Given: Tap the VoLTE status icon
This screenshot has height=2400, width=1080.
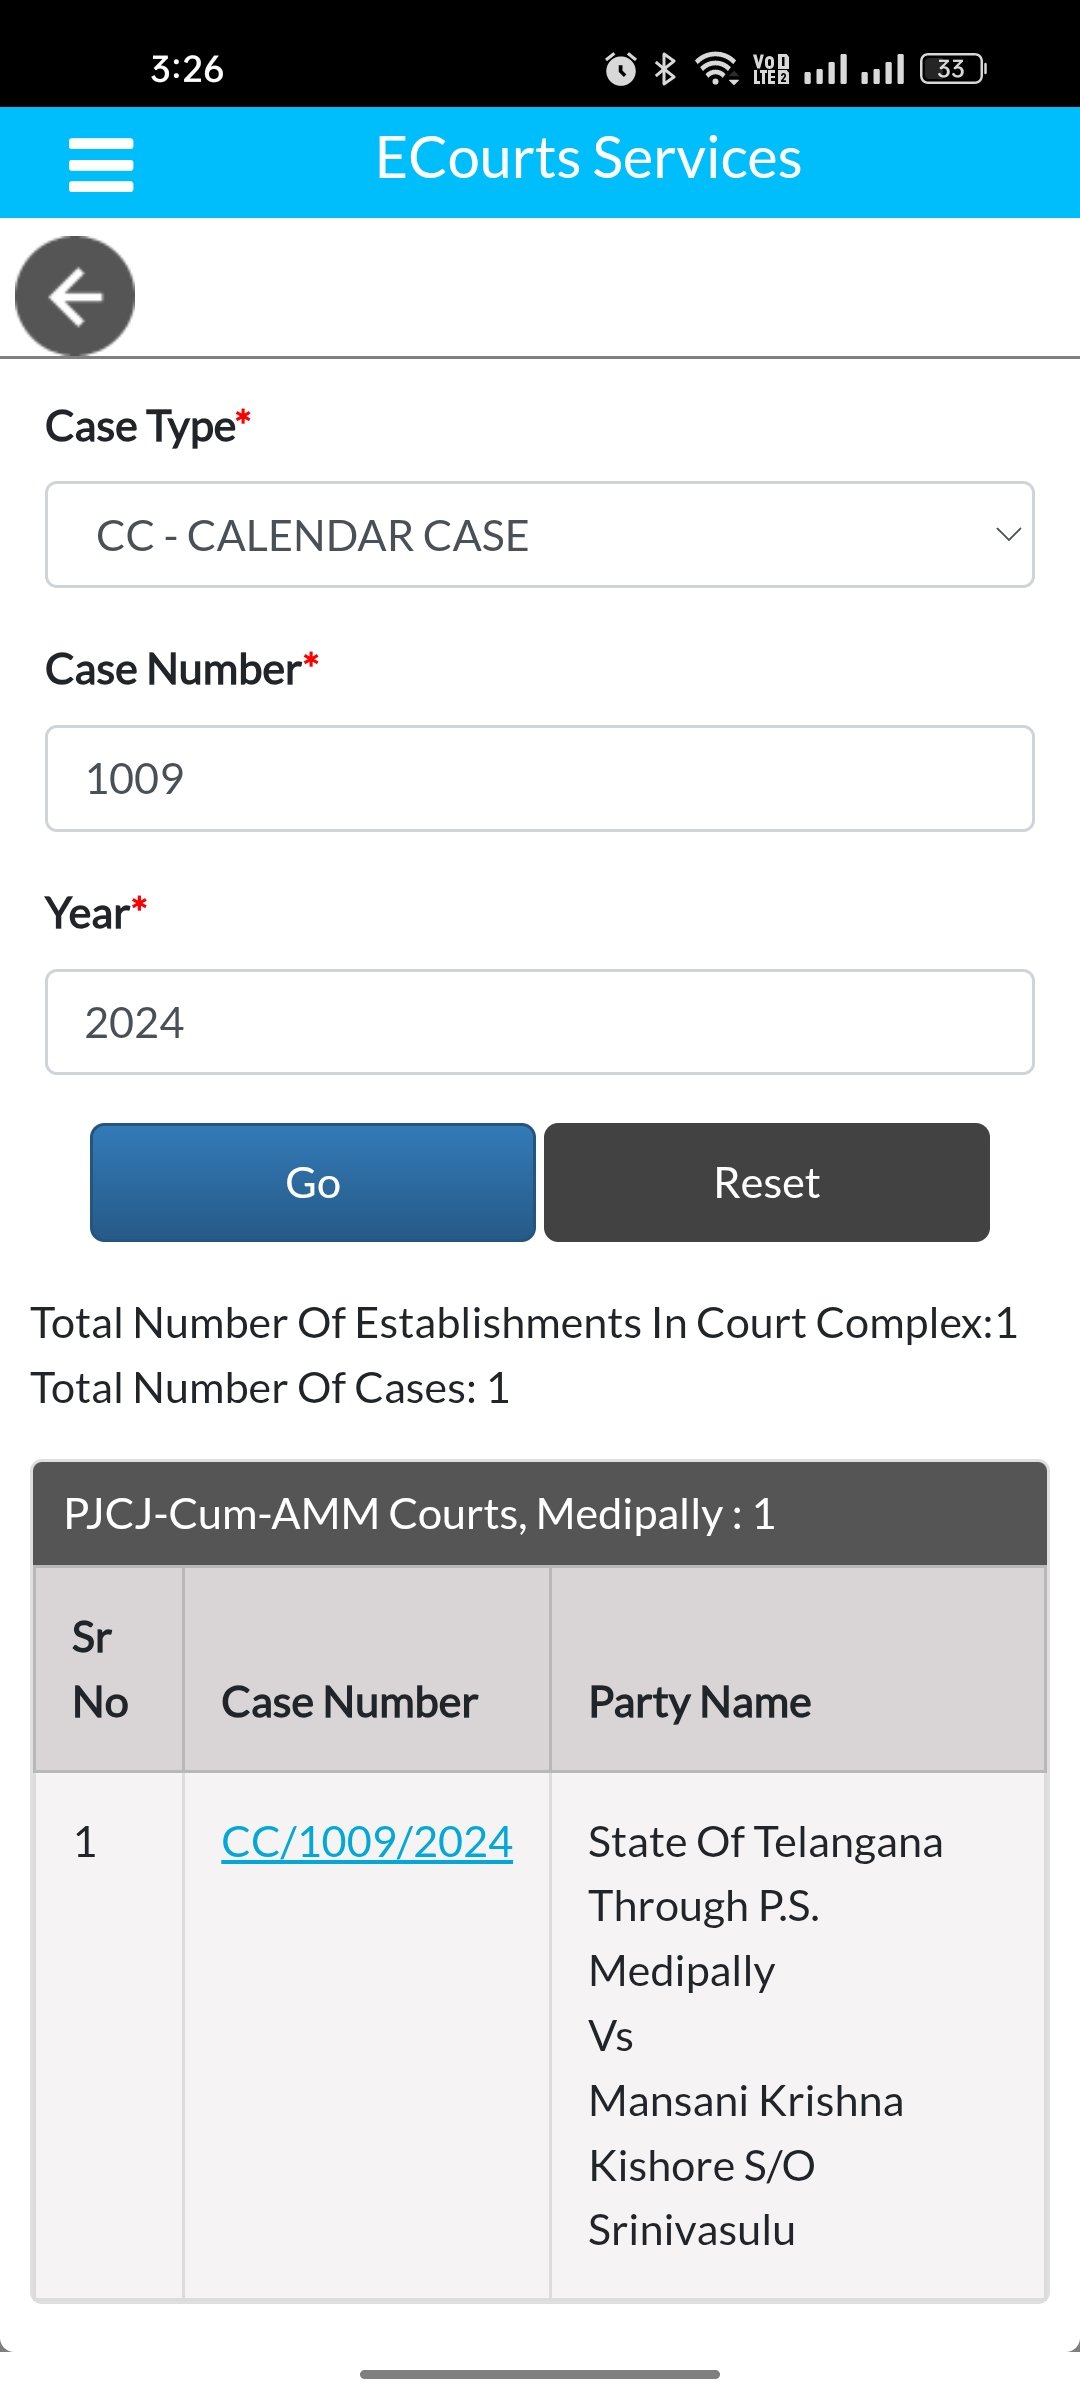Looking at the screenshot, I should 771,69.
